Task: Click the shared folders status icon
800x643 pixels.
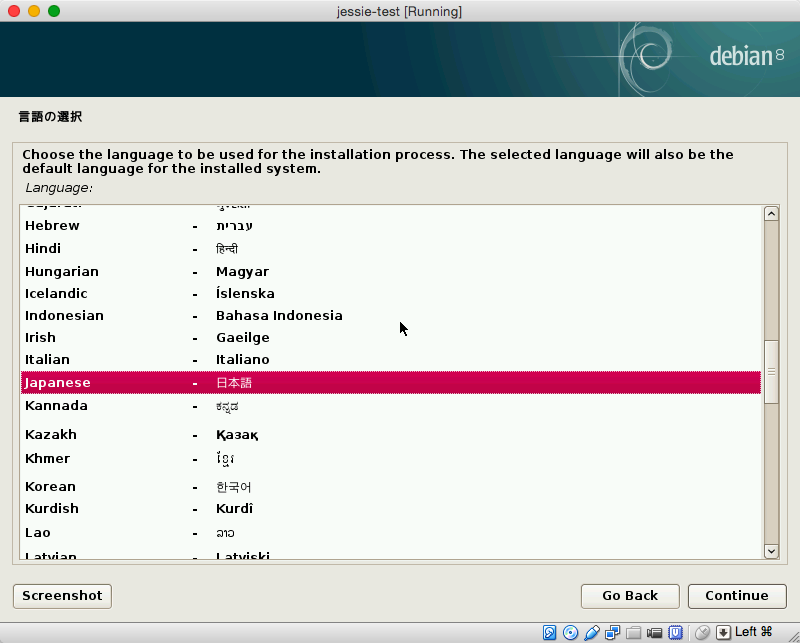Action: coord(633,633)
